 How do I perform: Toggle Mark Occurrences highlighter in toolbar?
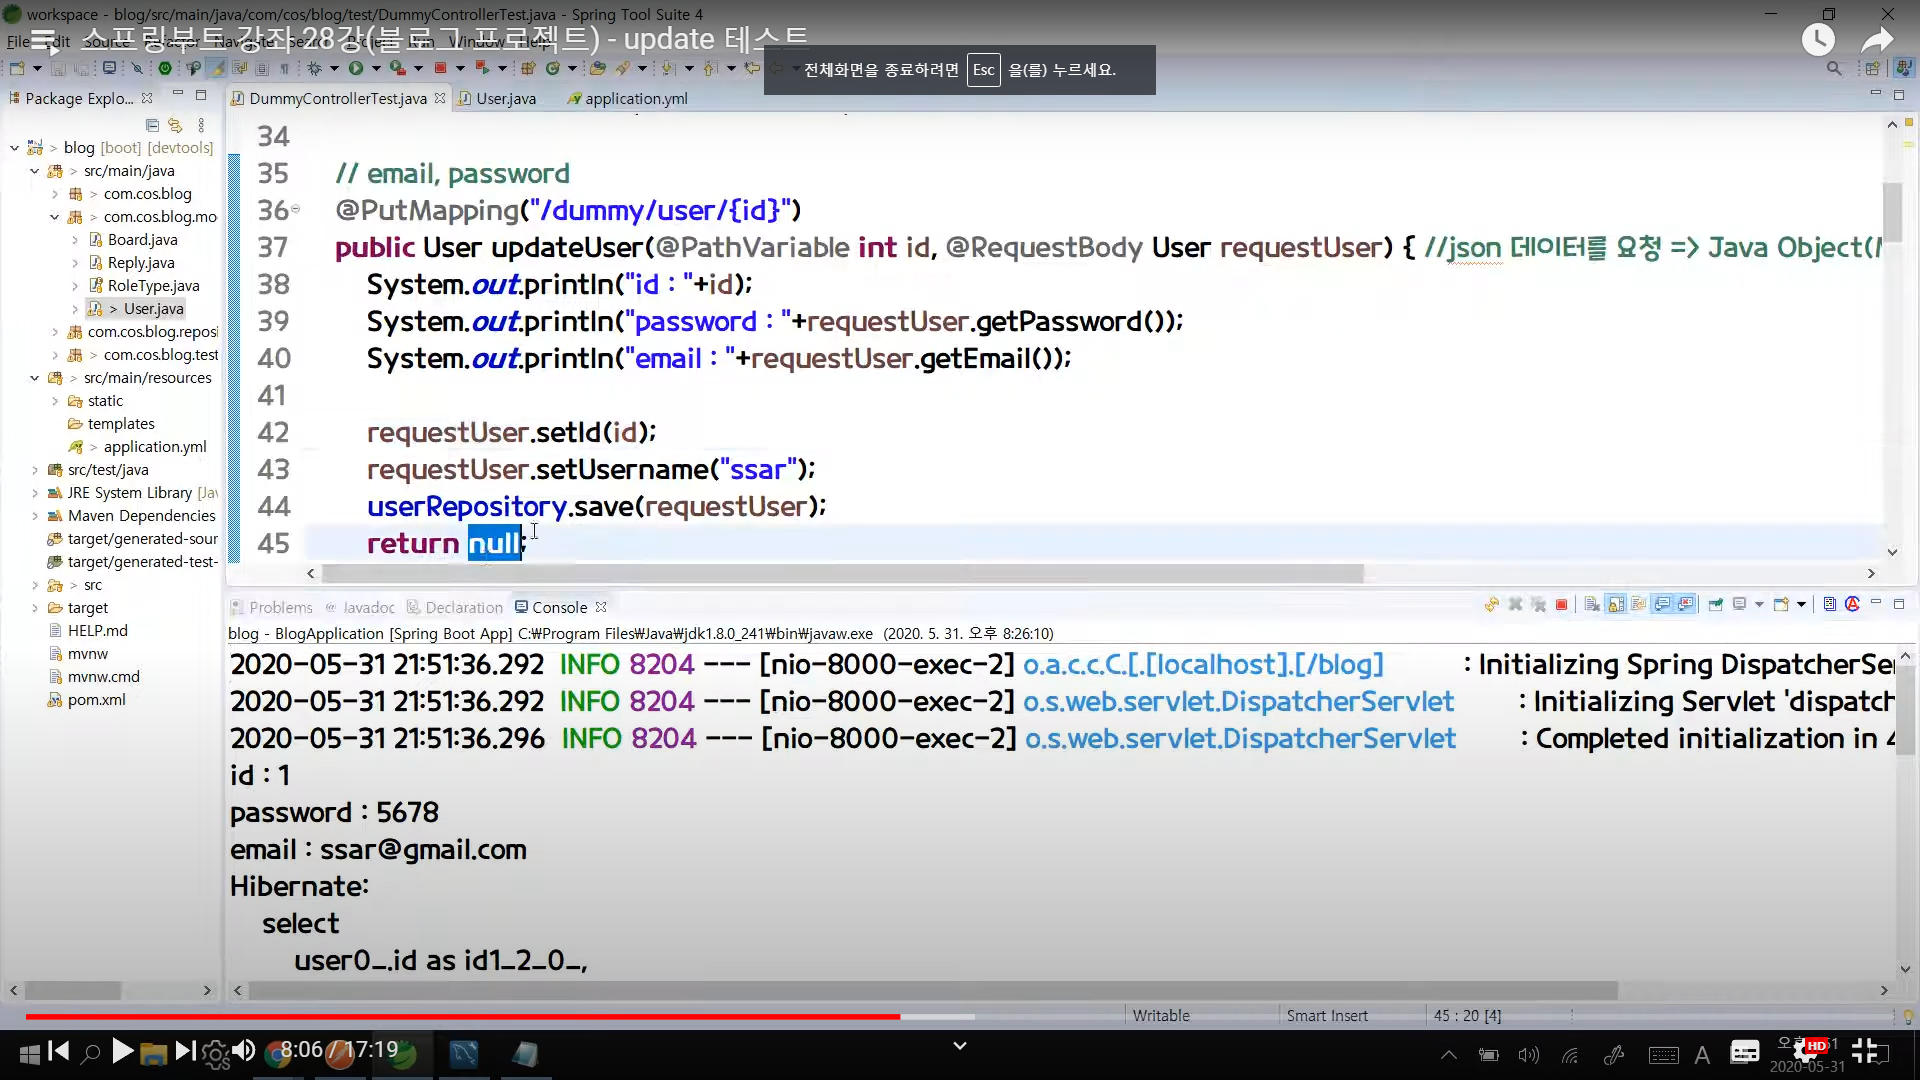(217, 68)
